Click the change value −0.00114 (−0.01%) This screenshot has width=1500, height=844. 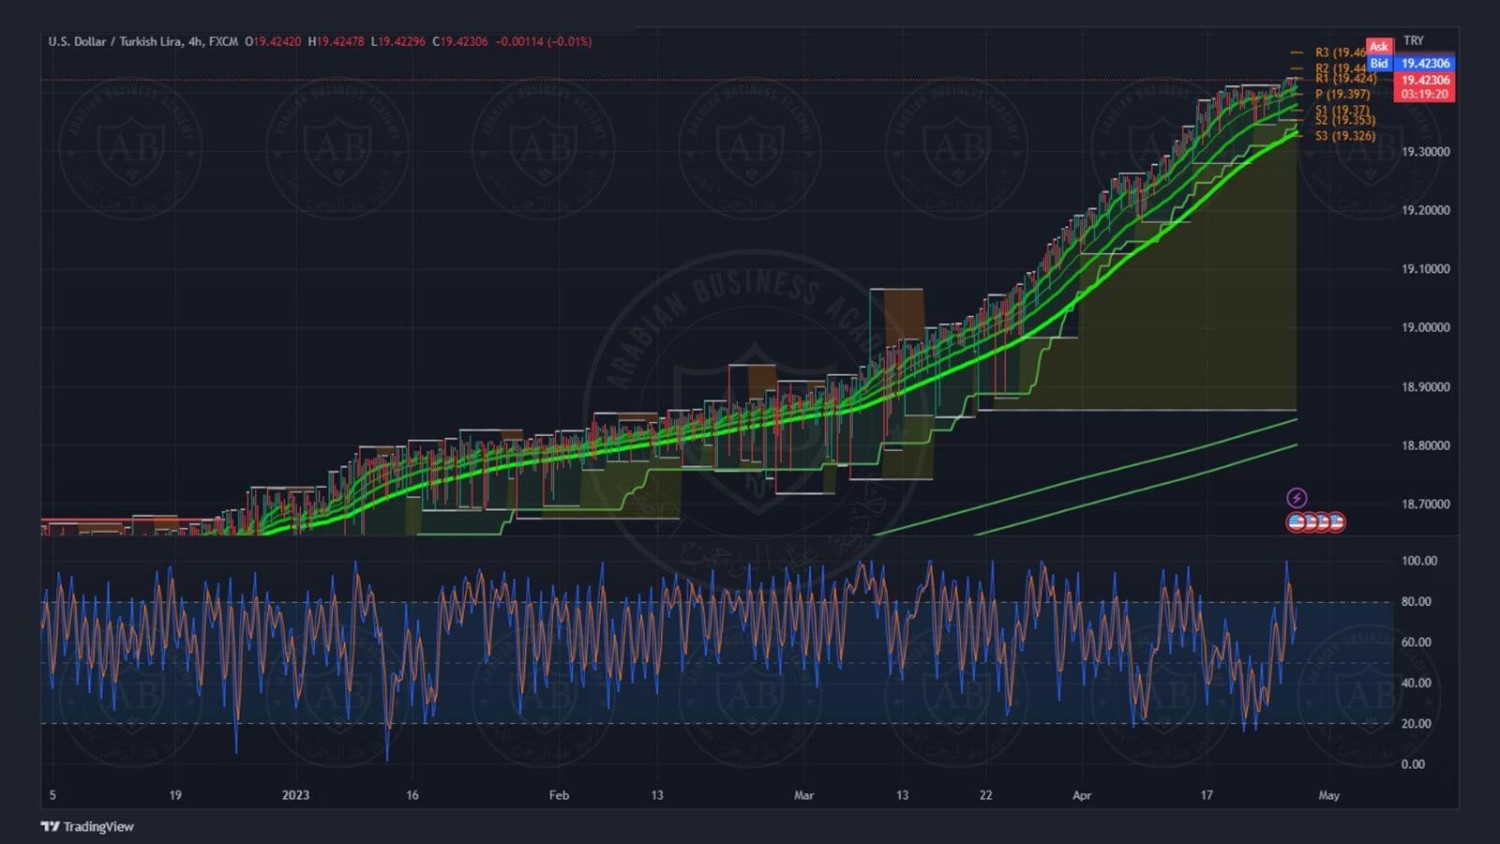coord(544,42)
